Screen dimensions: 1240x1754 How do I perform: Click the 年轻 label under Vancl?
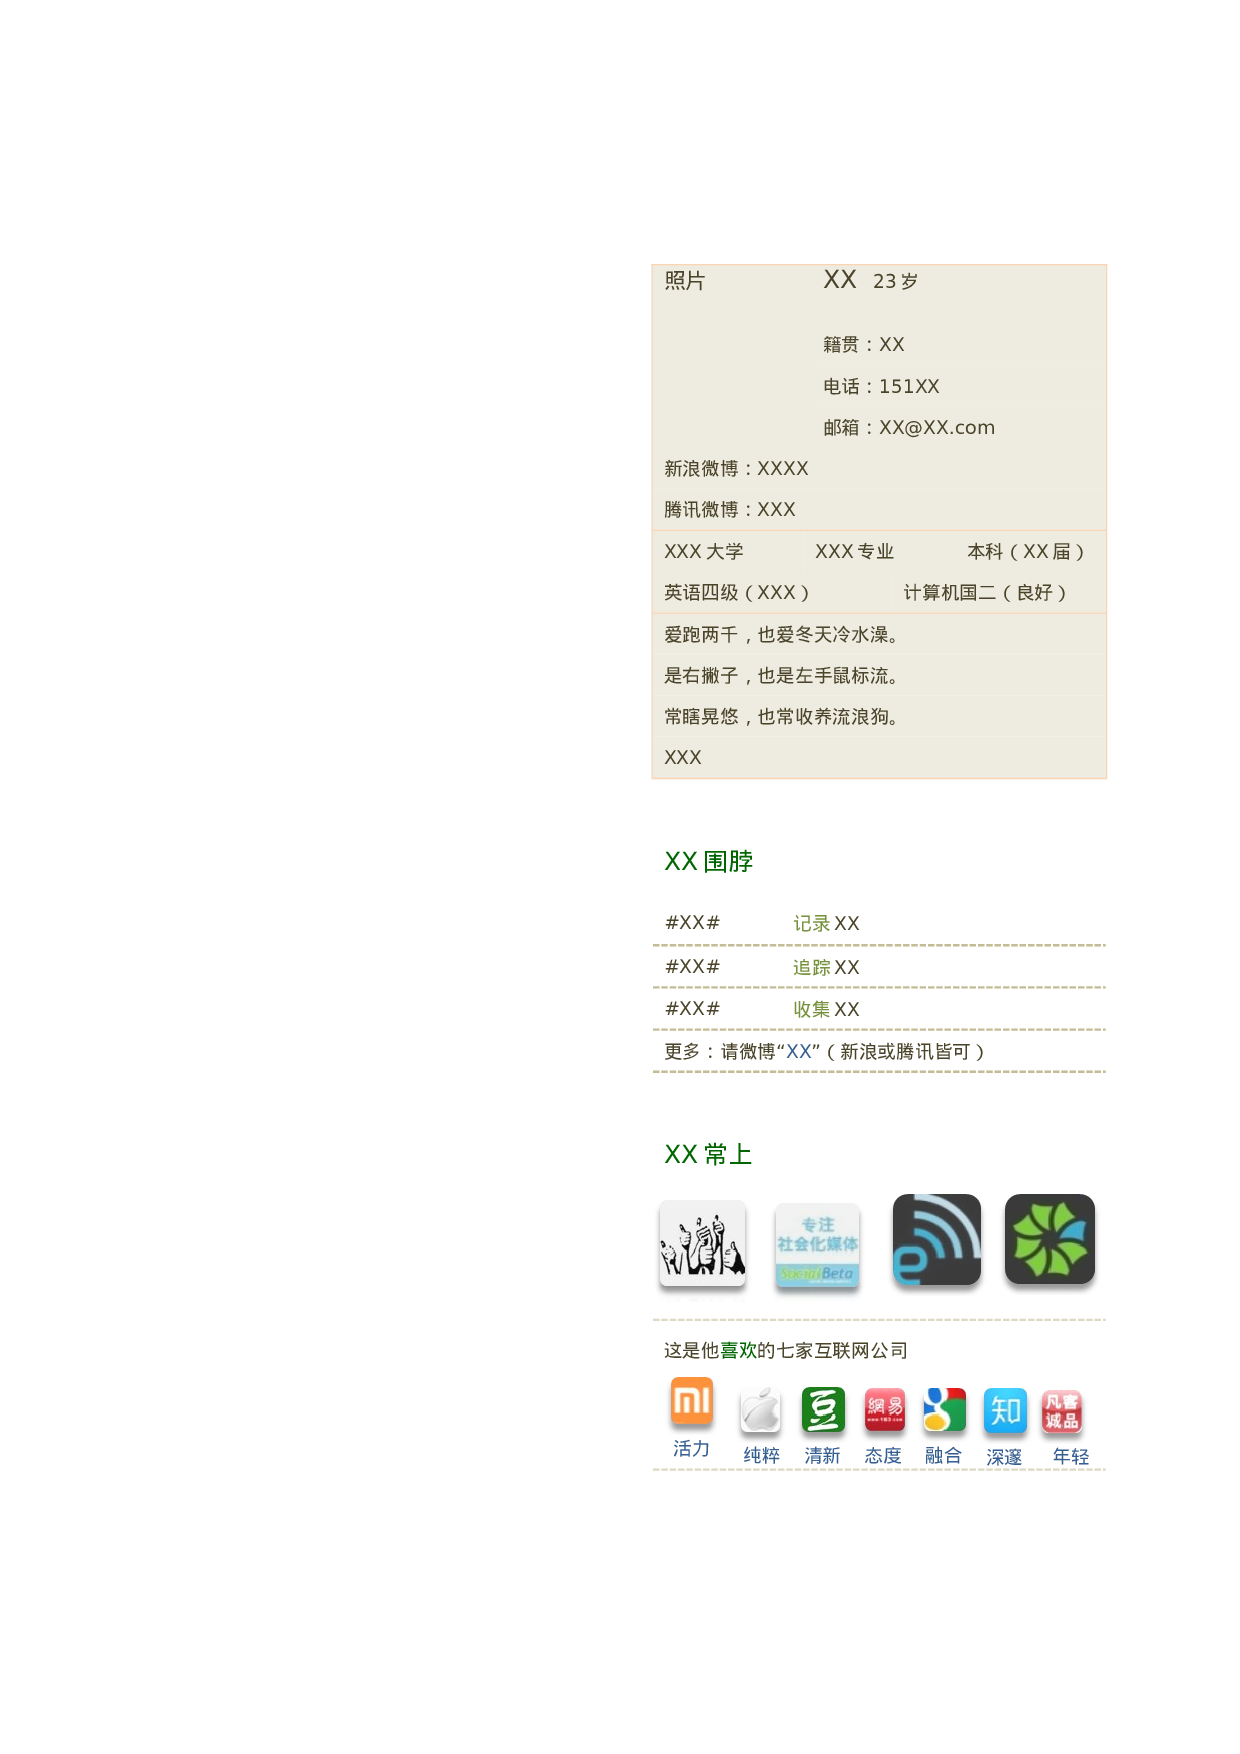(x=1071, y=1456)
